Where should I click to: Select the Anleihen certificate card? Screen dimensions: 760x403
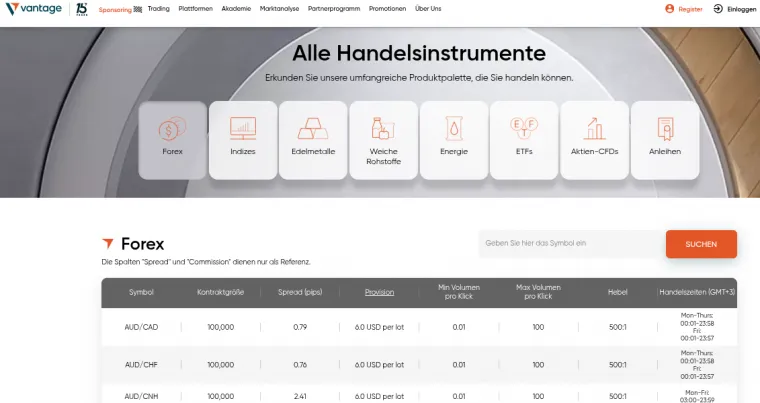tap(665, 140)
